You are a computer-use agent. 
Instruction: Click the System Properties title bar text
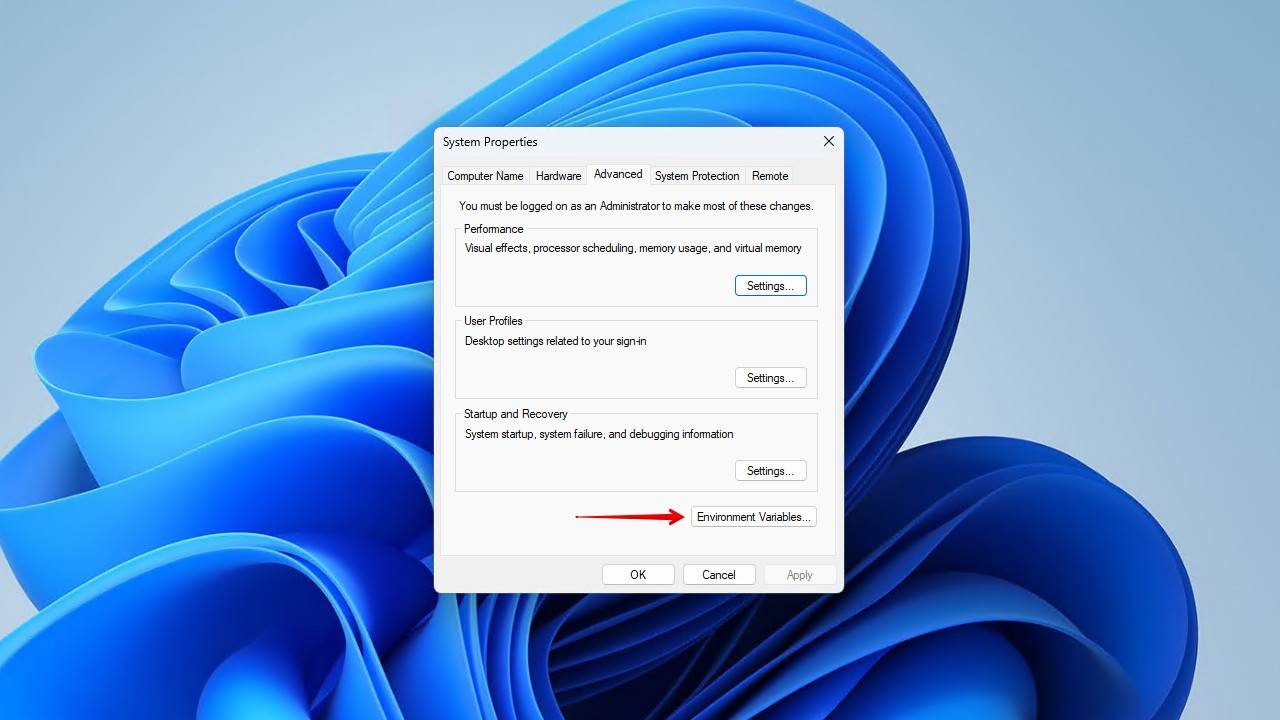[490, 142]
